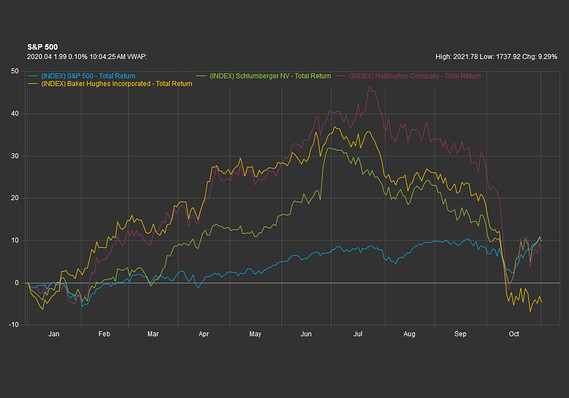Click the price quote line starting 2020.04

coord(87,57)
